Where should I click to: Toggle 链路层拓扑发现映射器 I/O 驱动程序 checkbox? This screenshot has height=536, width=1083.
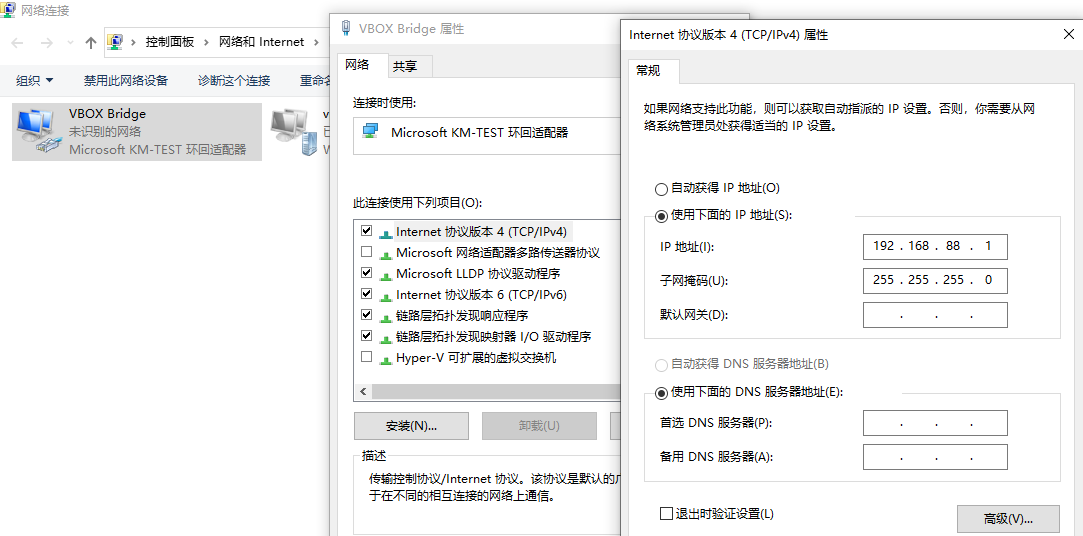point(366,336)
